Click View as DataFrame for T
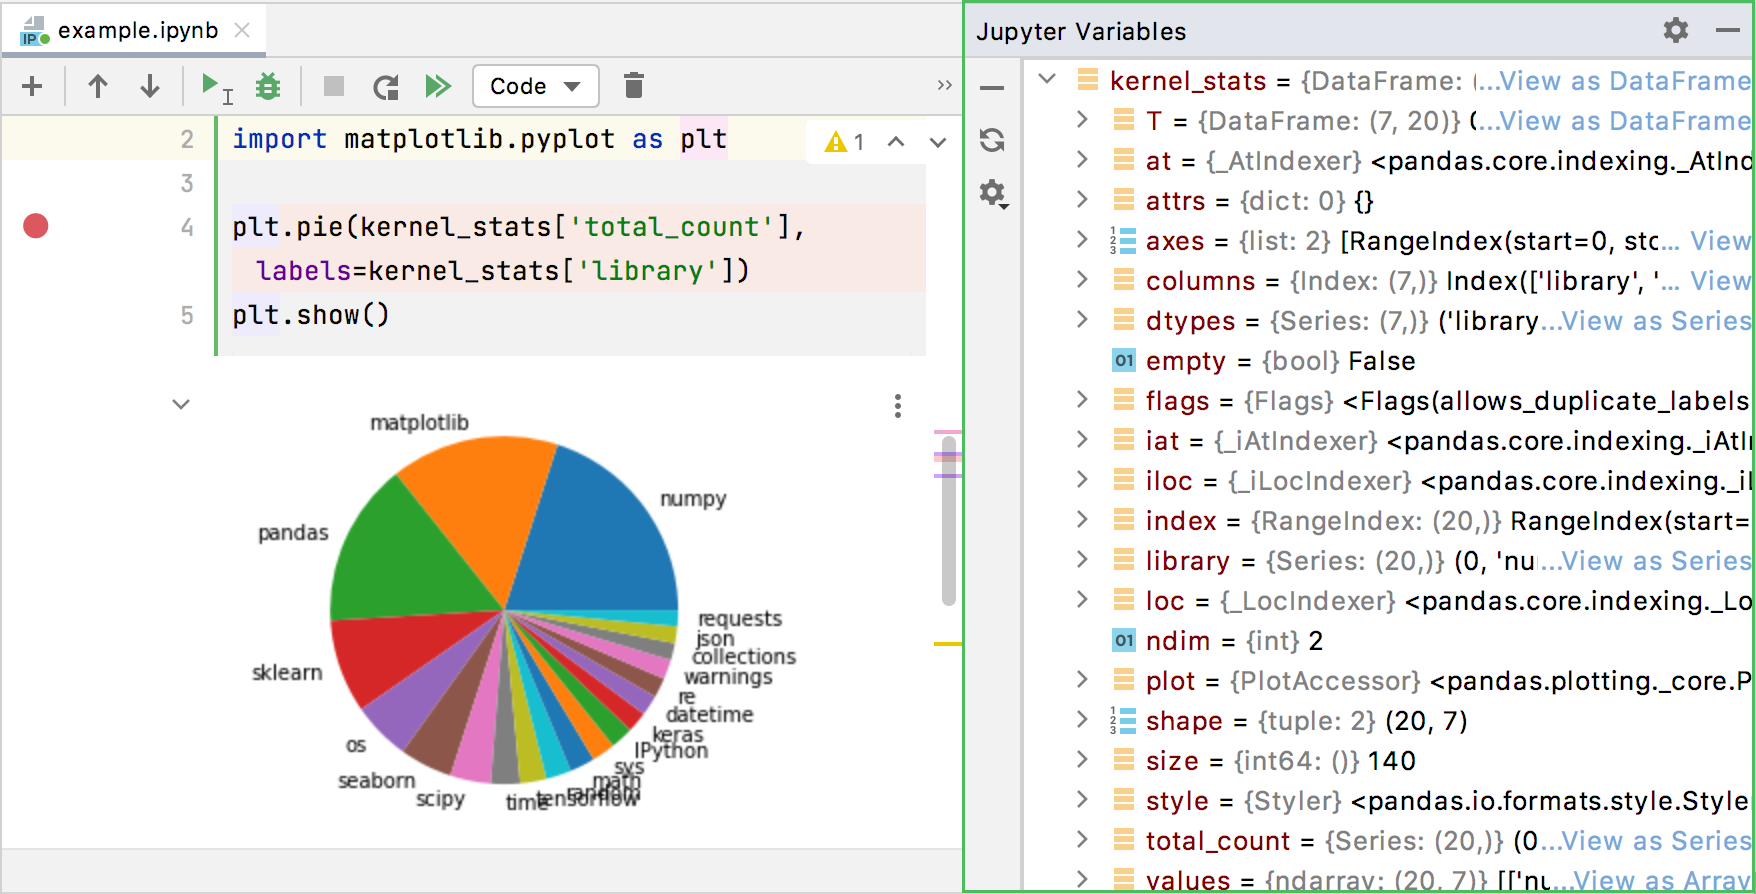 click(x=1625, y=121)
